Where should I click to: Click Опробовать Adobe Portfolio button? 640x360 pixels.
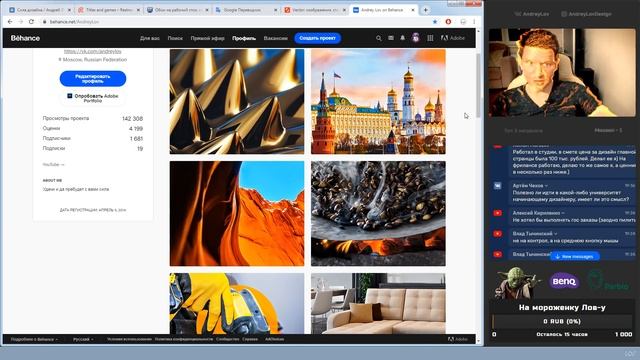point(93,98)
